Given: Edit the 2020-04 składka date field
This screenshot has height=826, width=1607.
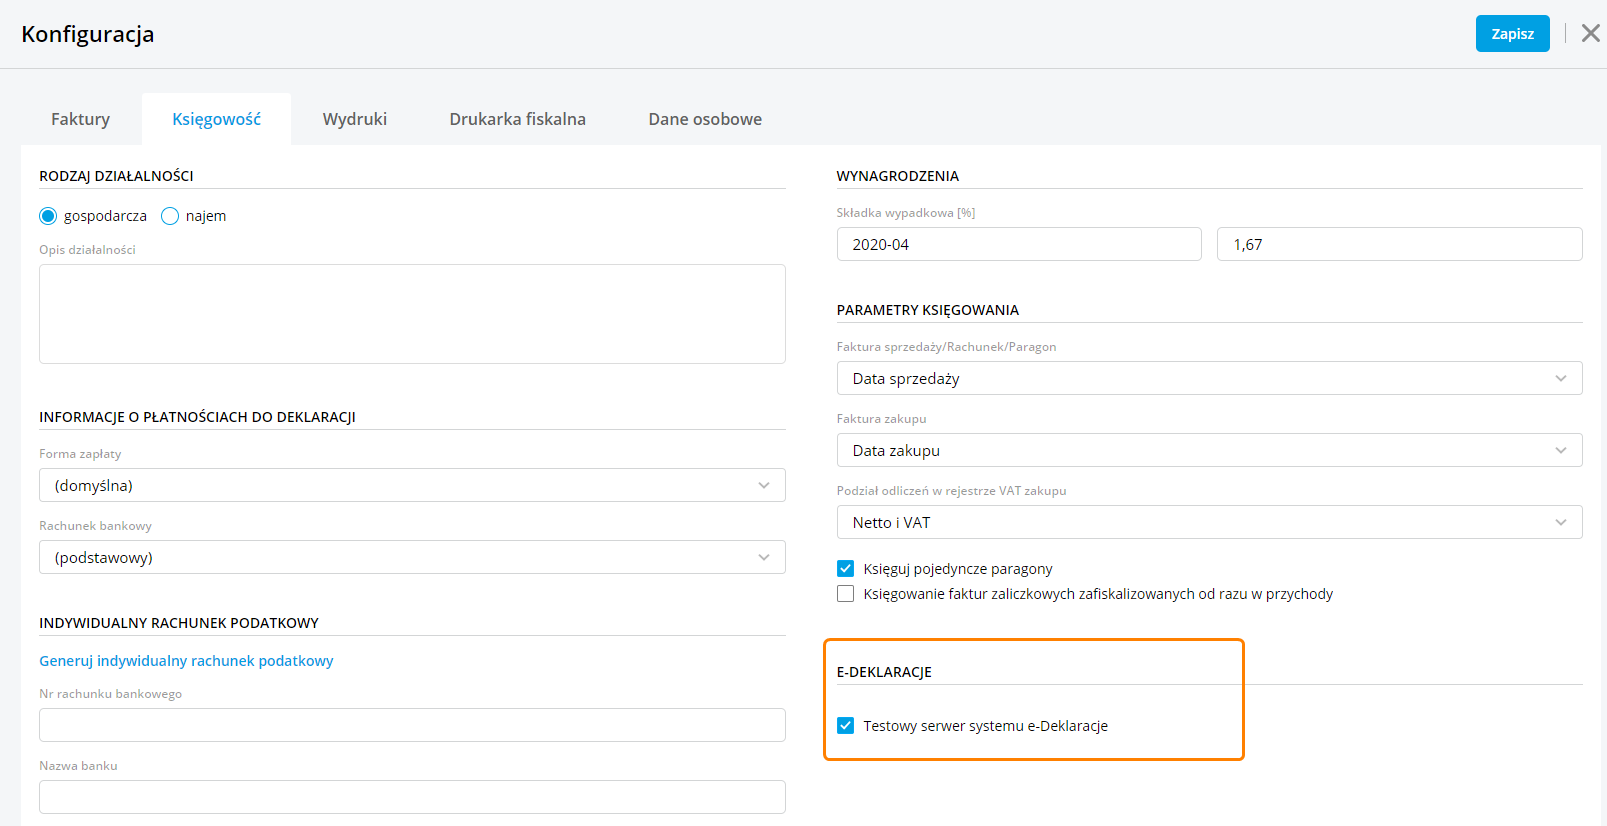Looking at the screenshot, I should 1018,244.
